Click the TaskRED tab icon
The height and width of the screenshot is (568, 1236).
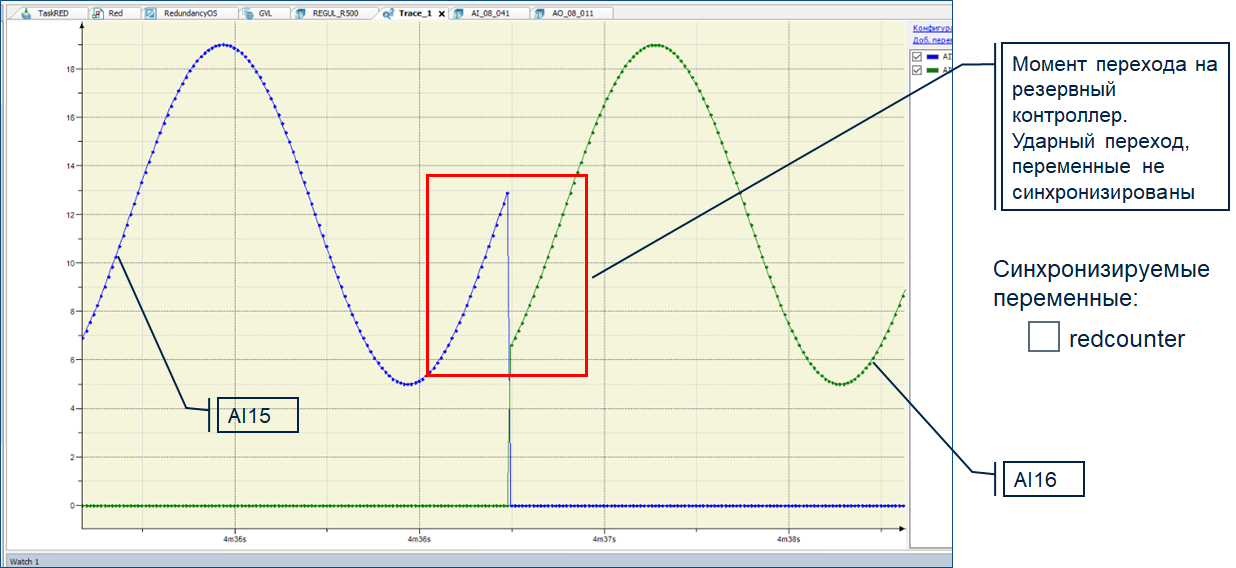[25, 14]
